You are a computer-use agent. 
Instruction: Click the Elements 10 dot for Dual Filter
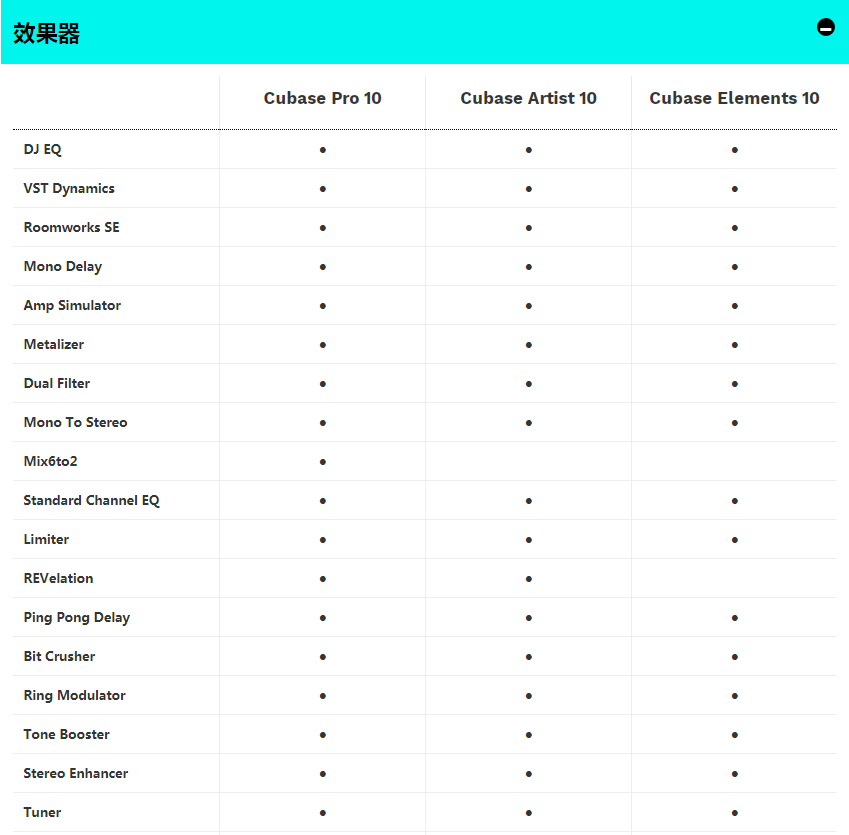(x=735, y=384)
